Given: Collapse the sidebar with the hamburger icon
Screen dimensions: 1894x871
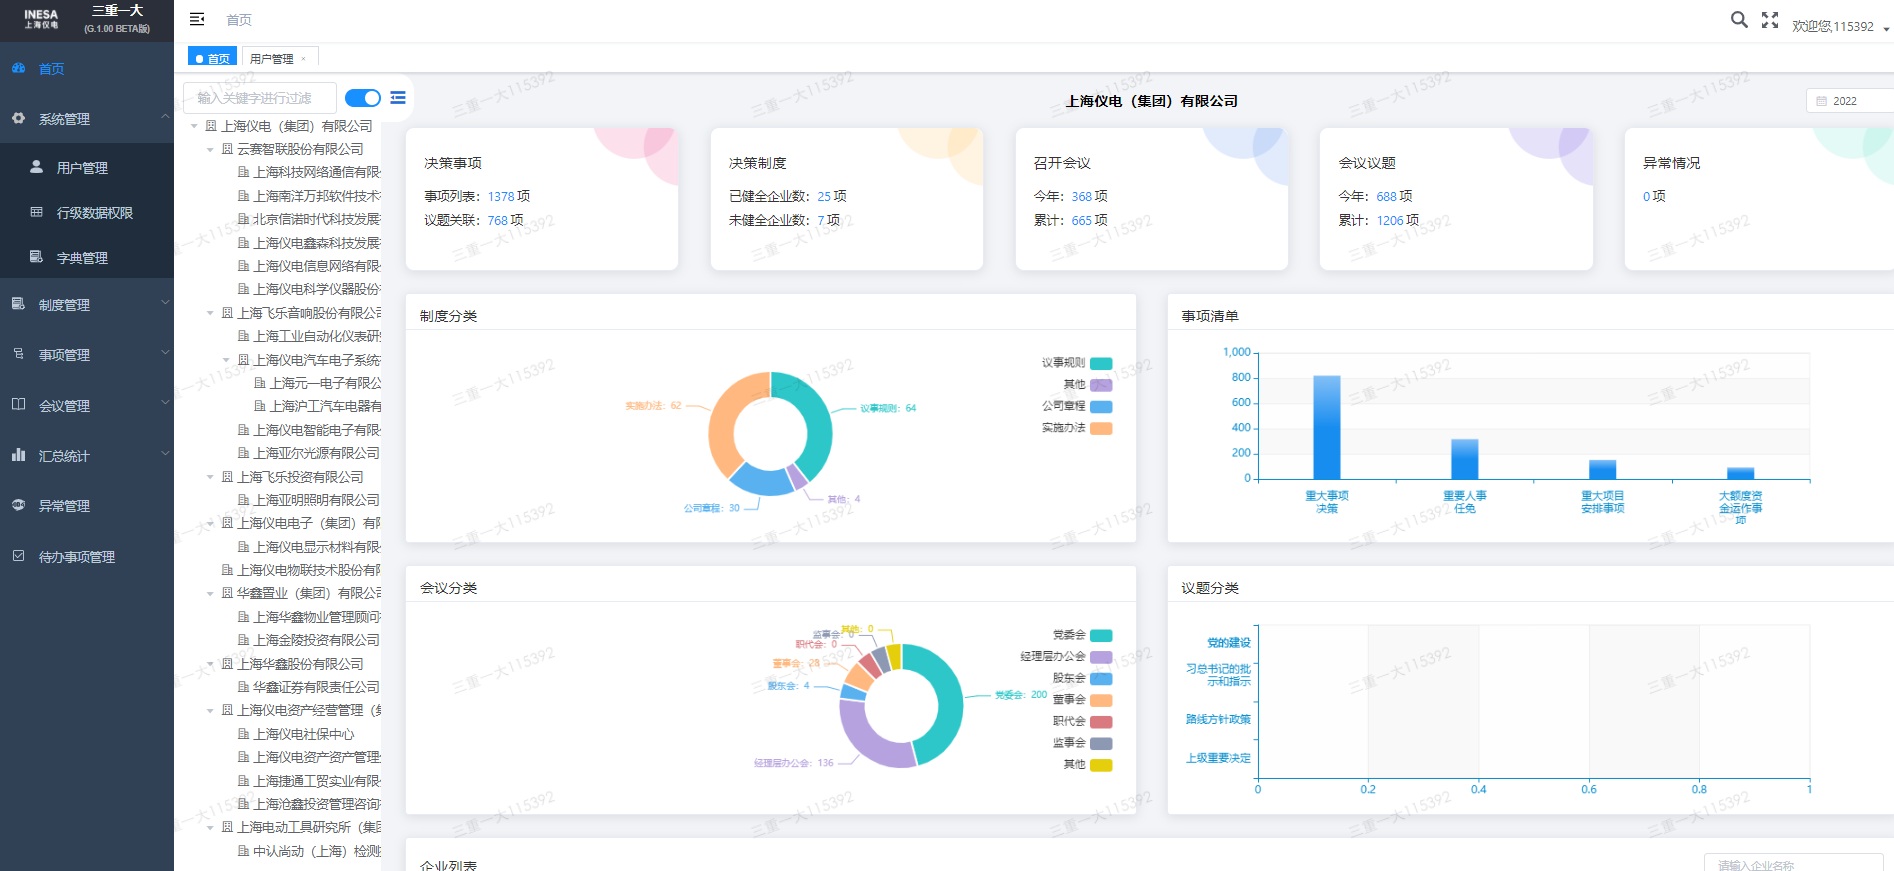Looking at the screenshot, I should pos(197,19).
